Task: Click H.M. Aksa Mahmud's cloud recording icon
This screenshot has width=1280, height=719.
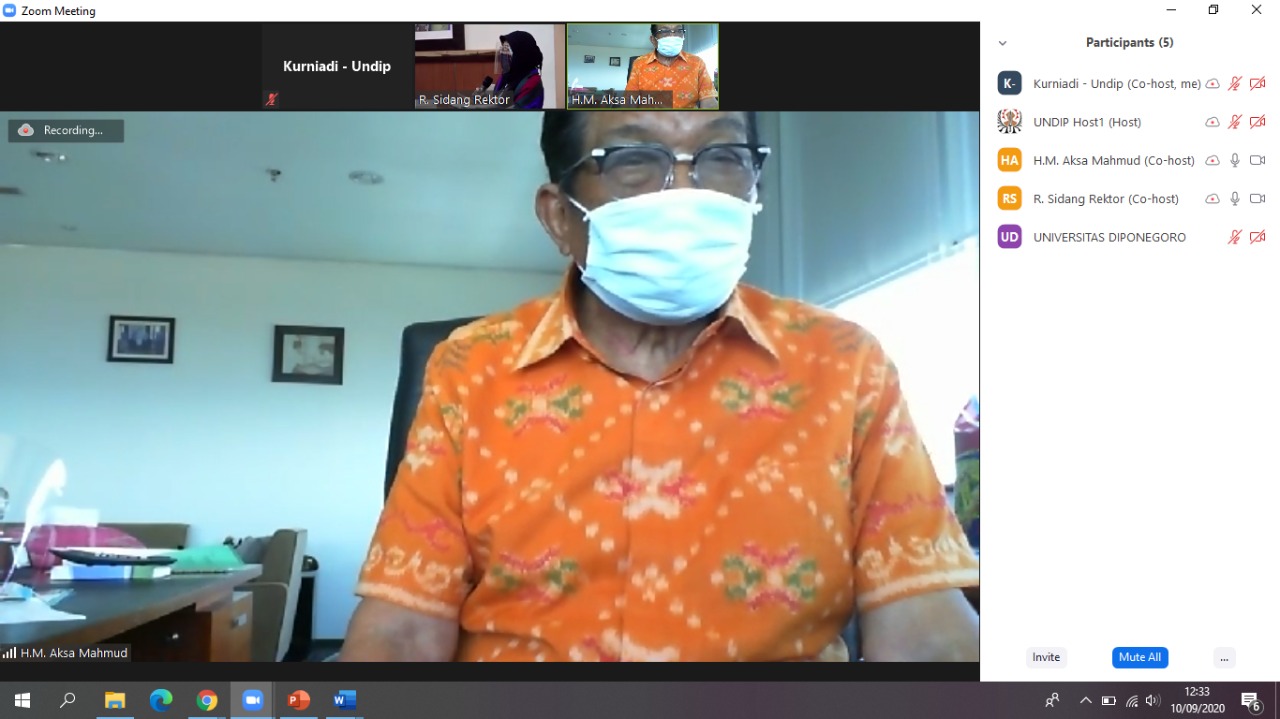Action: pos(1212,160)
